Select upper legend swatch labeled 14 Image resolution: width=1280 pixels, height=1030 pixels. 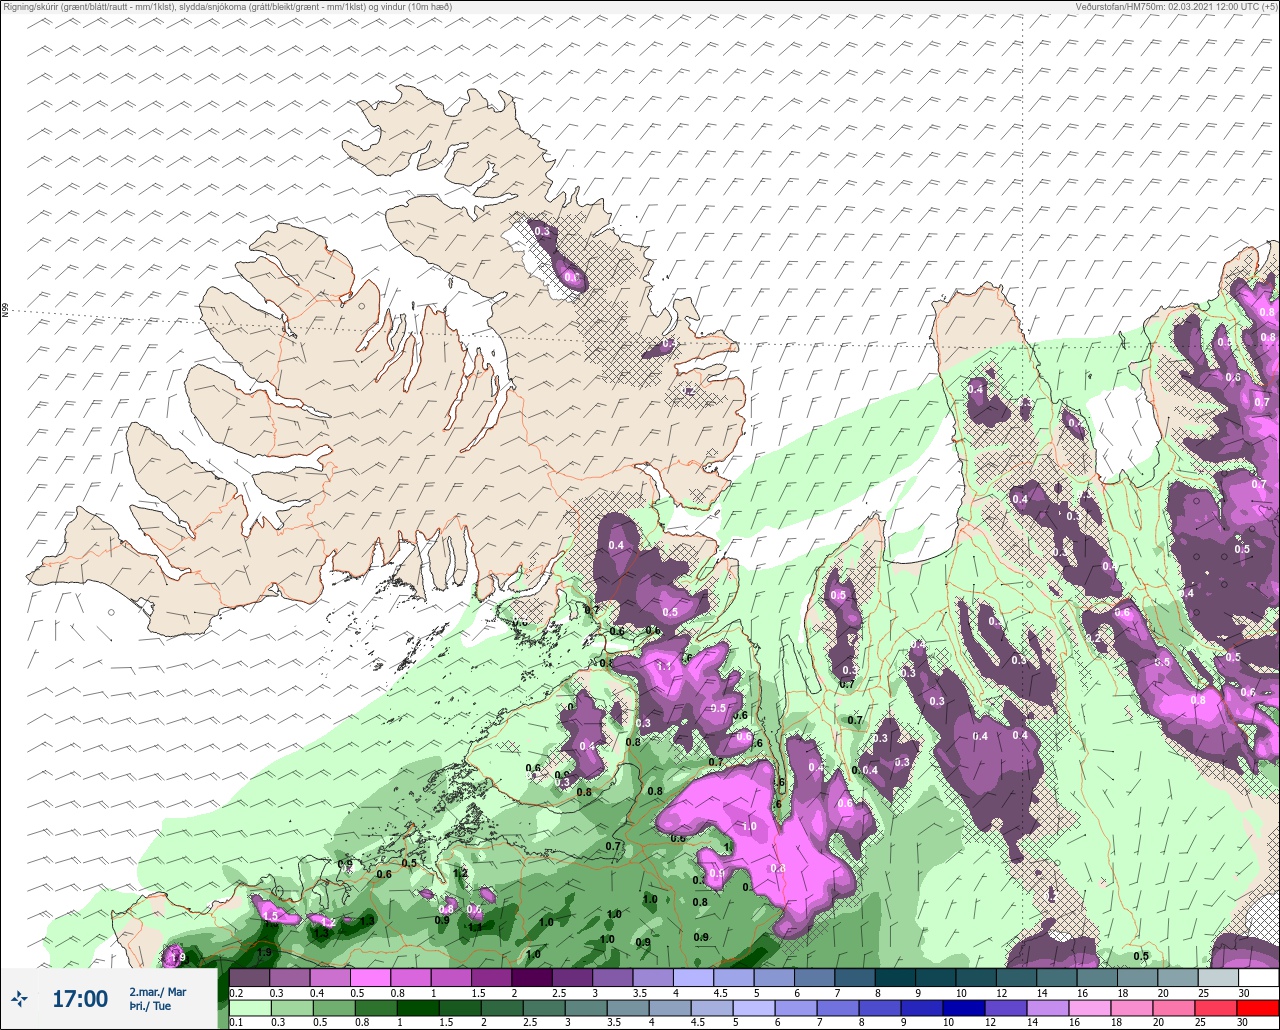tap(1057, 977)
